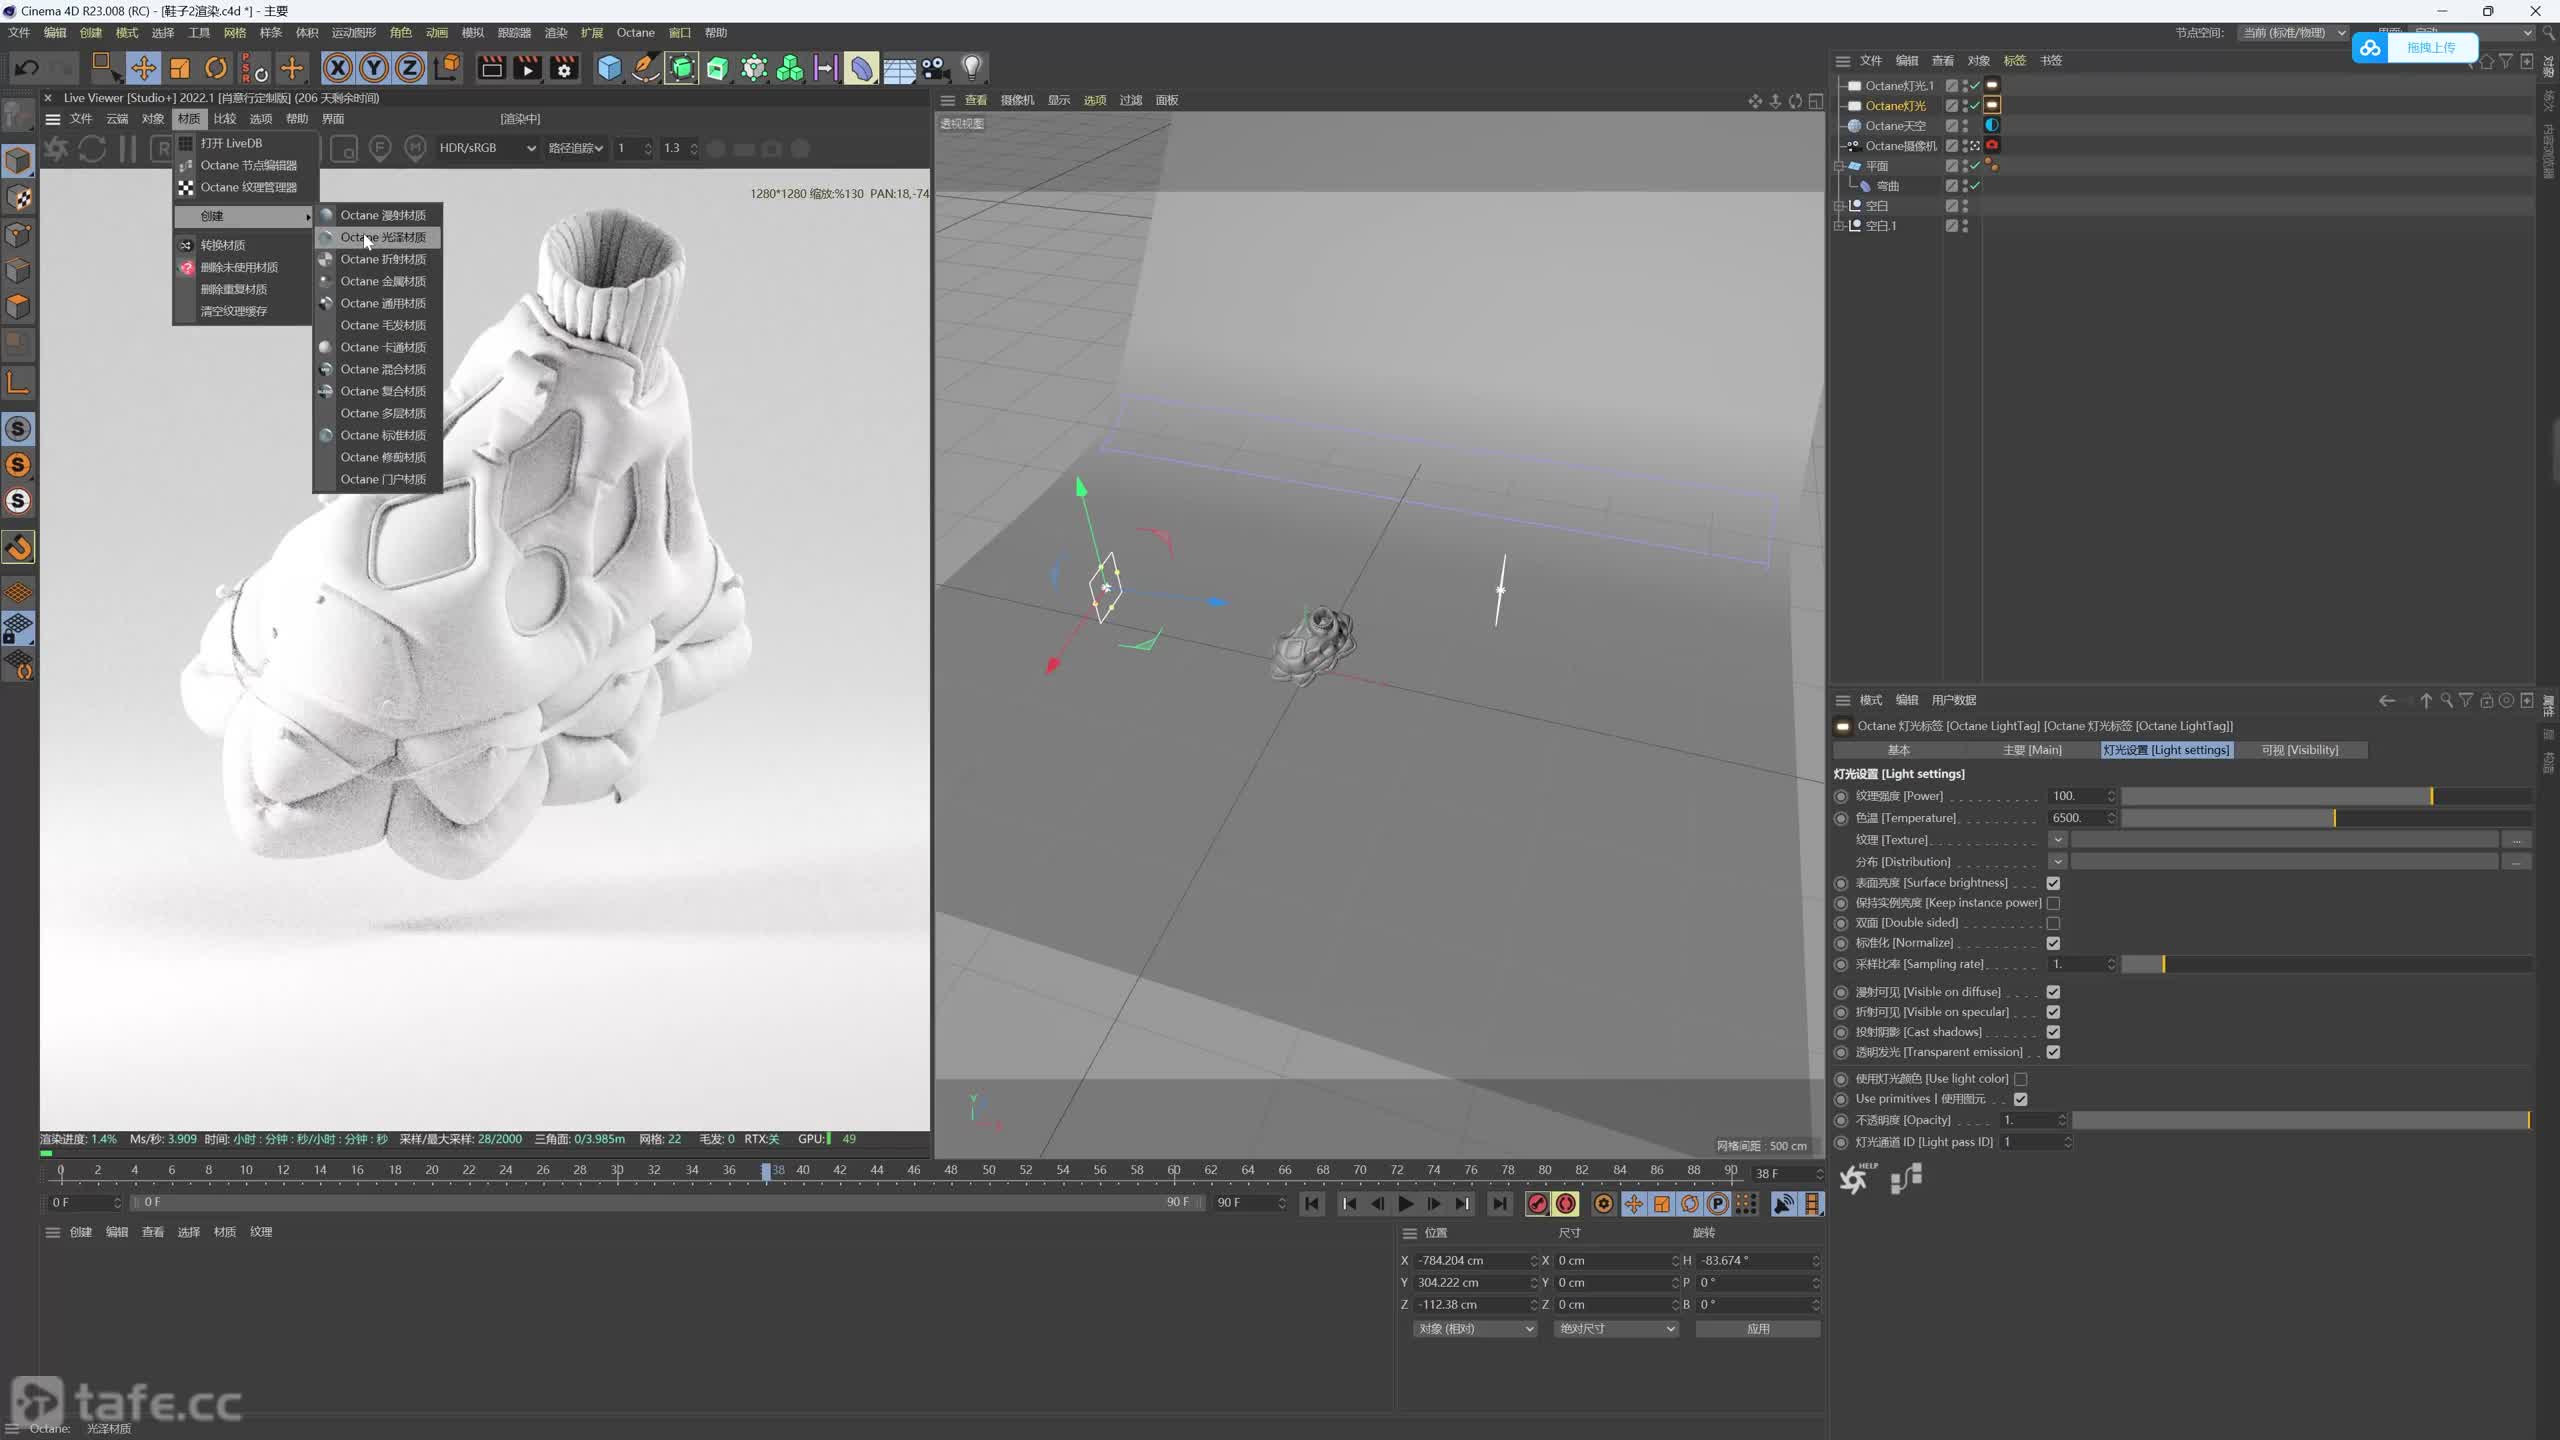Click the position X input field -784.204 cm
The height and width of the screenshot is (1440, 2560).
pos(1475,1261)
